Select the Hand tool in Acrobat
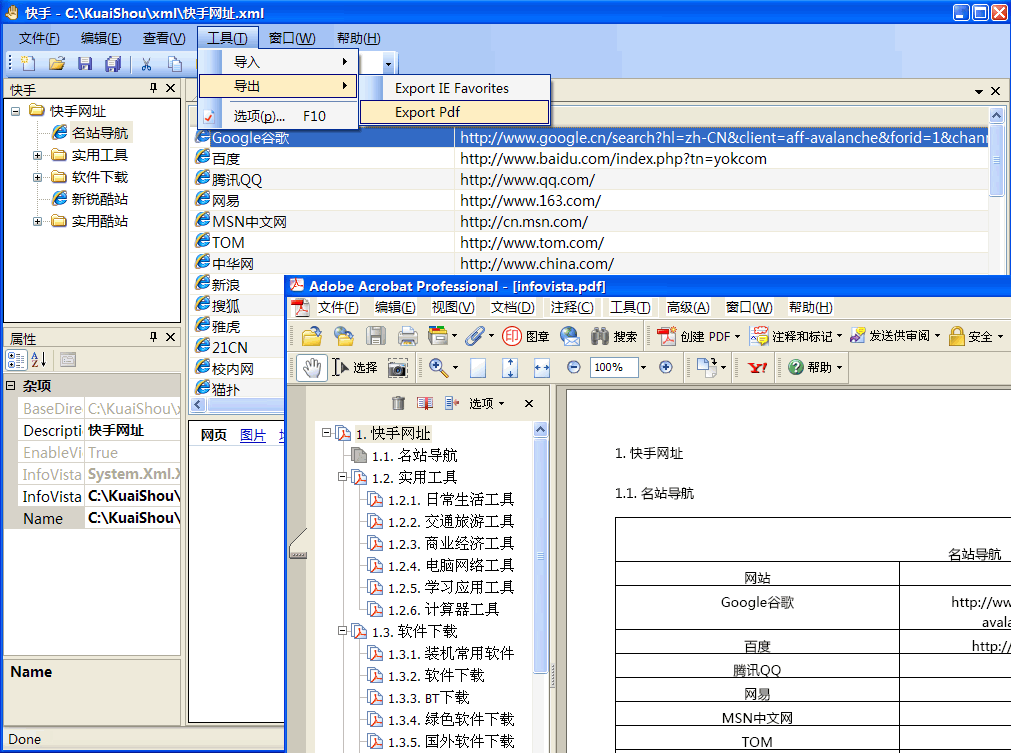 click(311, 368)
